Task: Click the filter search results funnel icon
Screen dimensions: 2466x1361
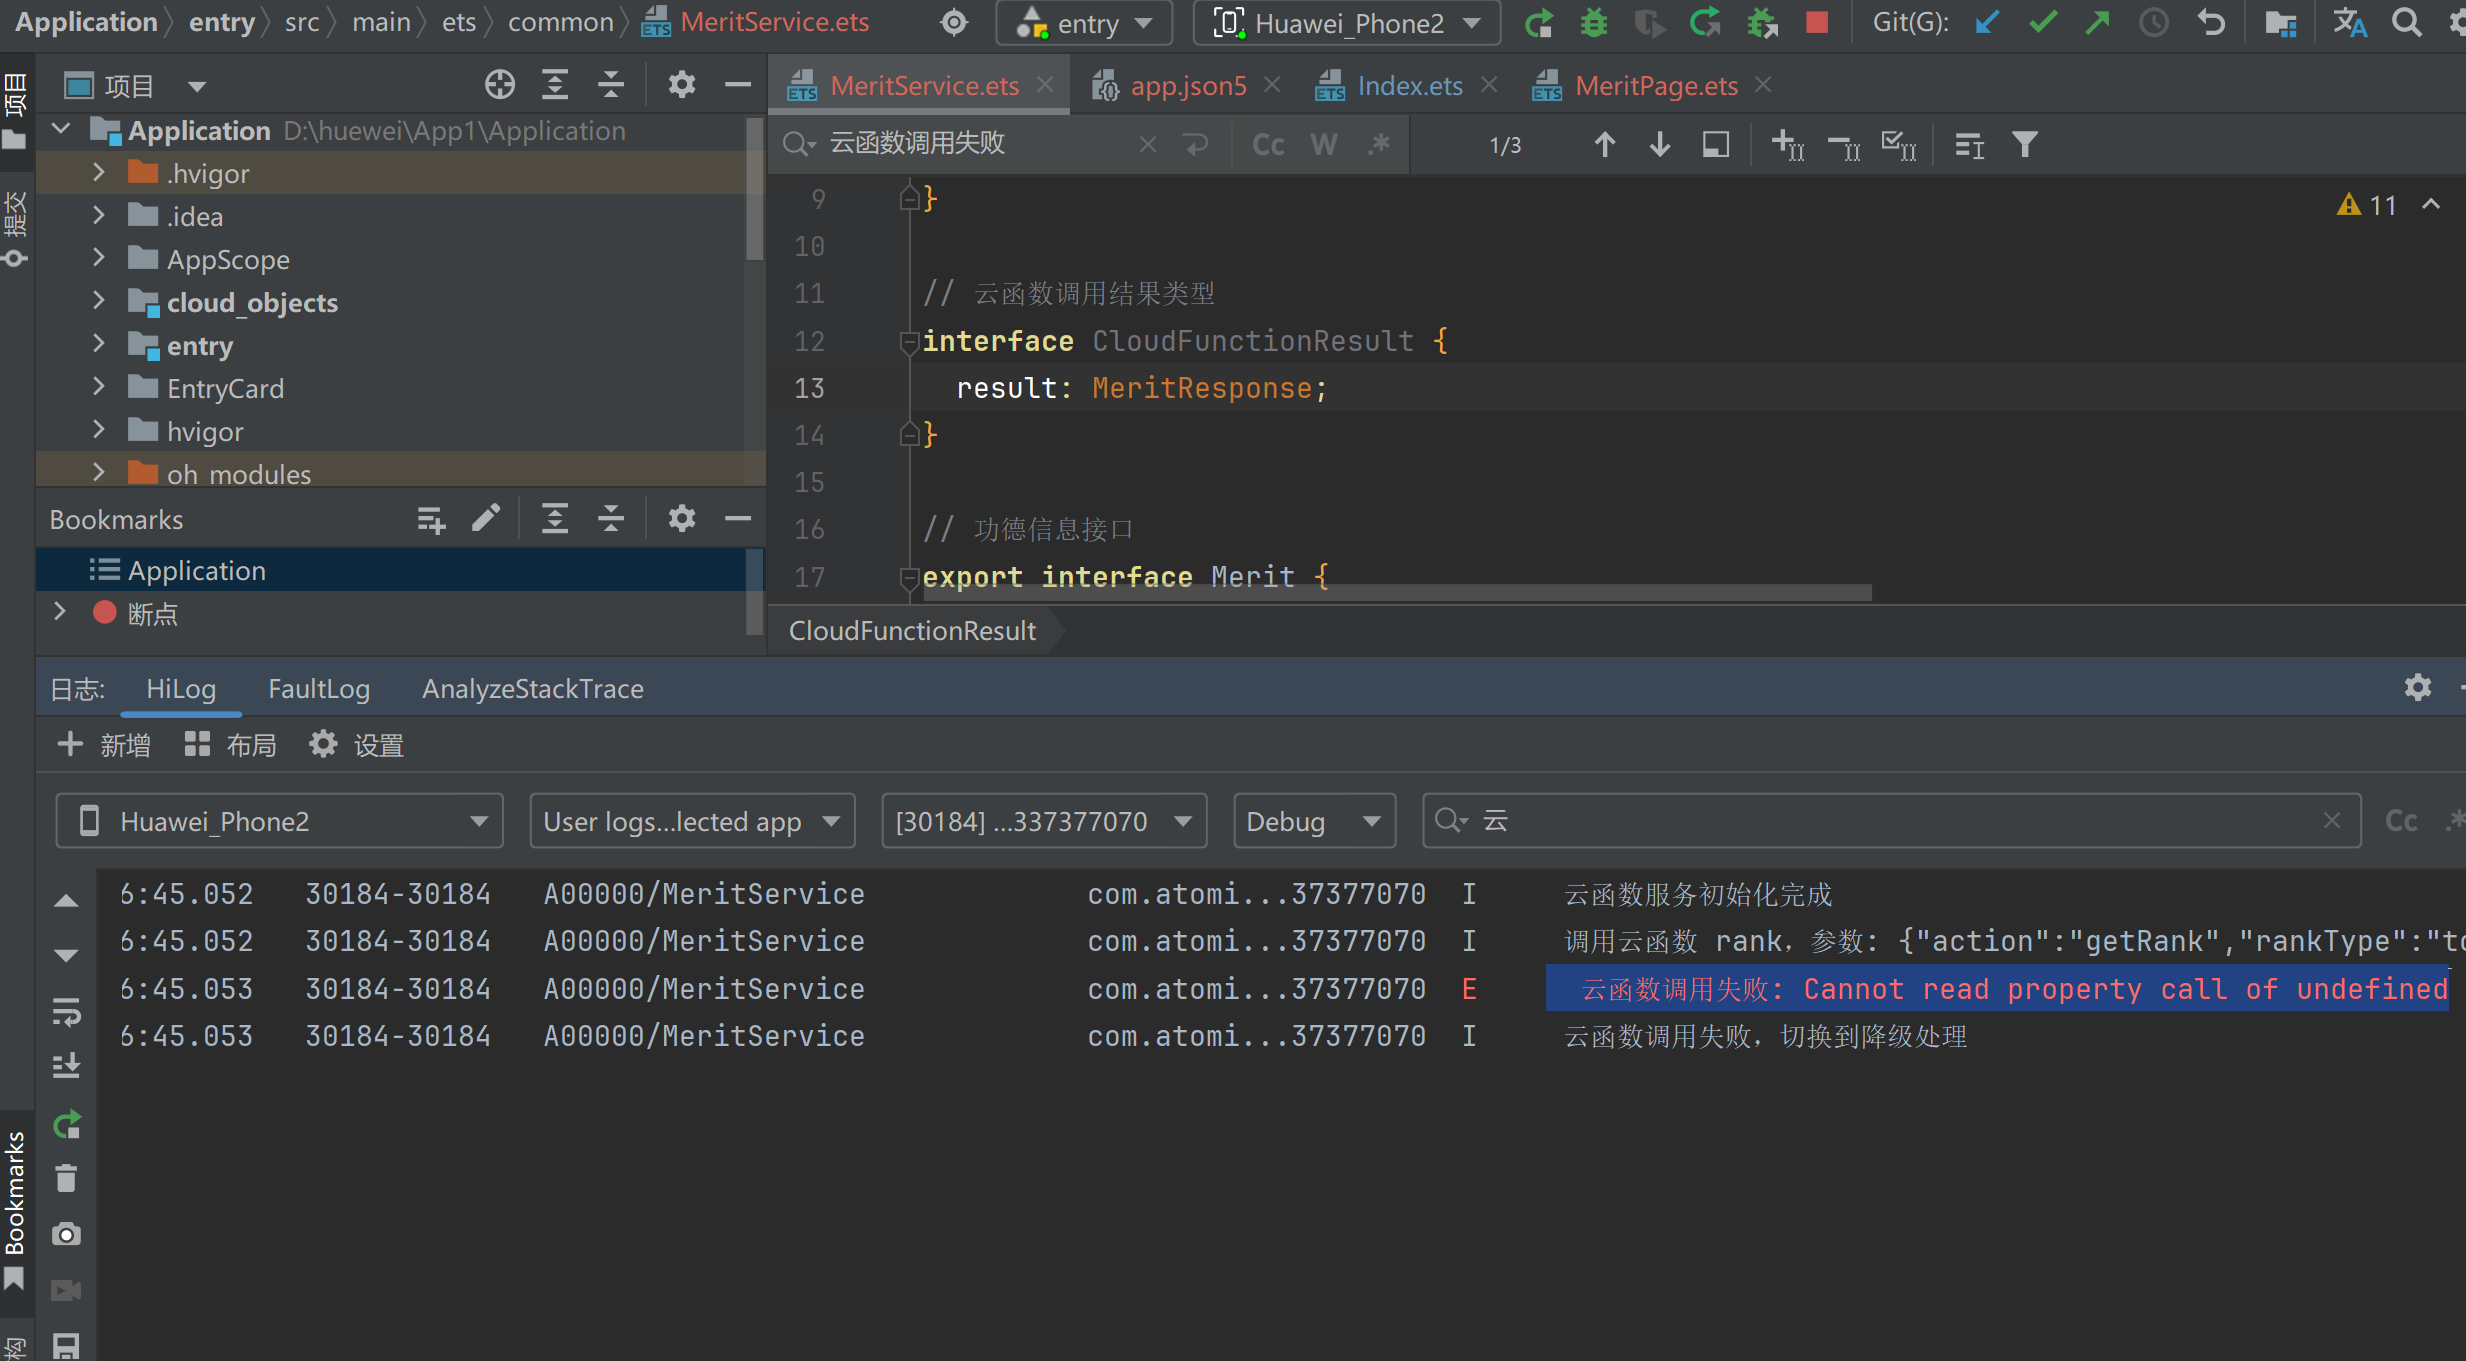Action: tap(2025, 145)
